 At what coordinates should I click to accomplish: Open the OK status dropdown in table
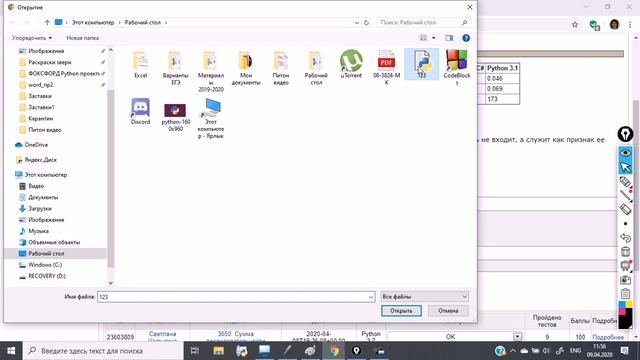pos(517,337)
